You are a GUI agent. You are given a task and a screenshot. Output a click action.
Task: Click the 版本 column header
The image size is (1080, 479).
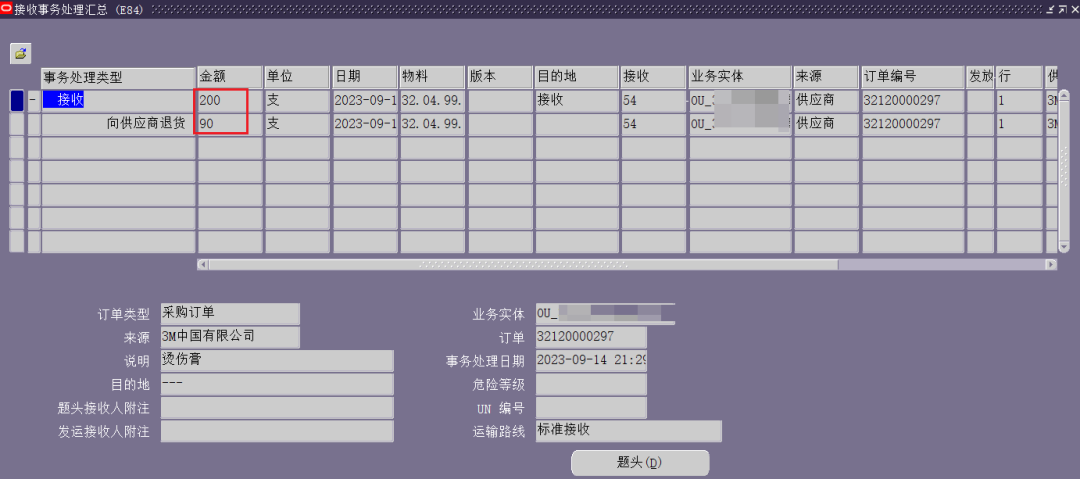point(500,77)
